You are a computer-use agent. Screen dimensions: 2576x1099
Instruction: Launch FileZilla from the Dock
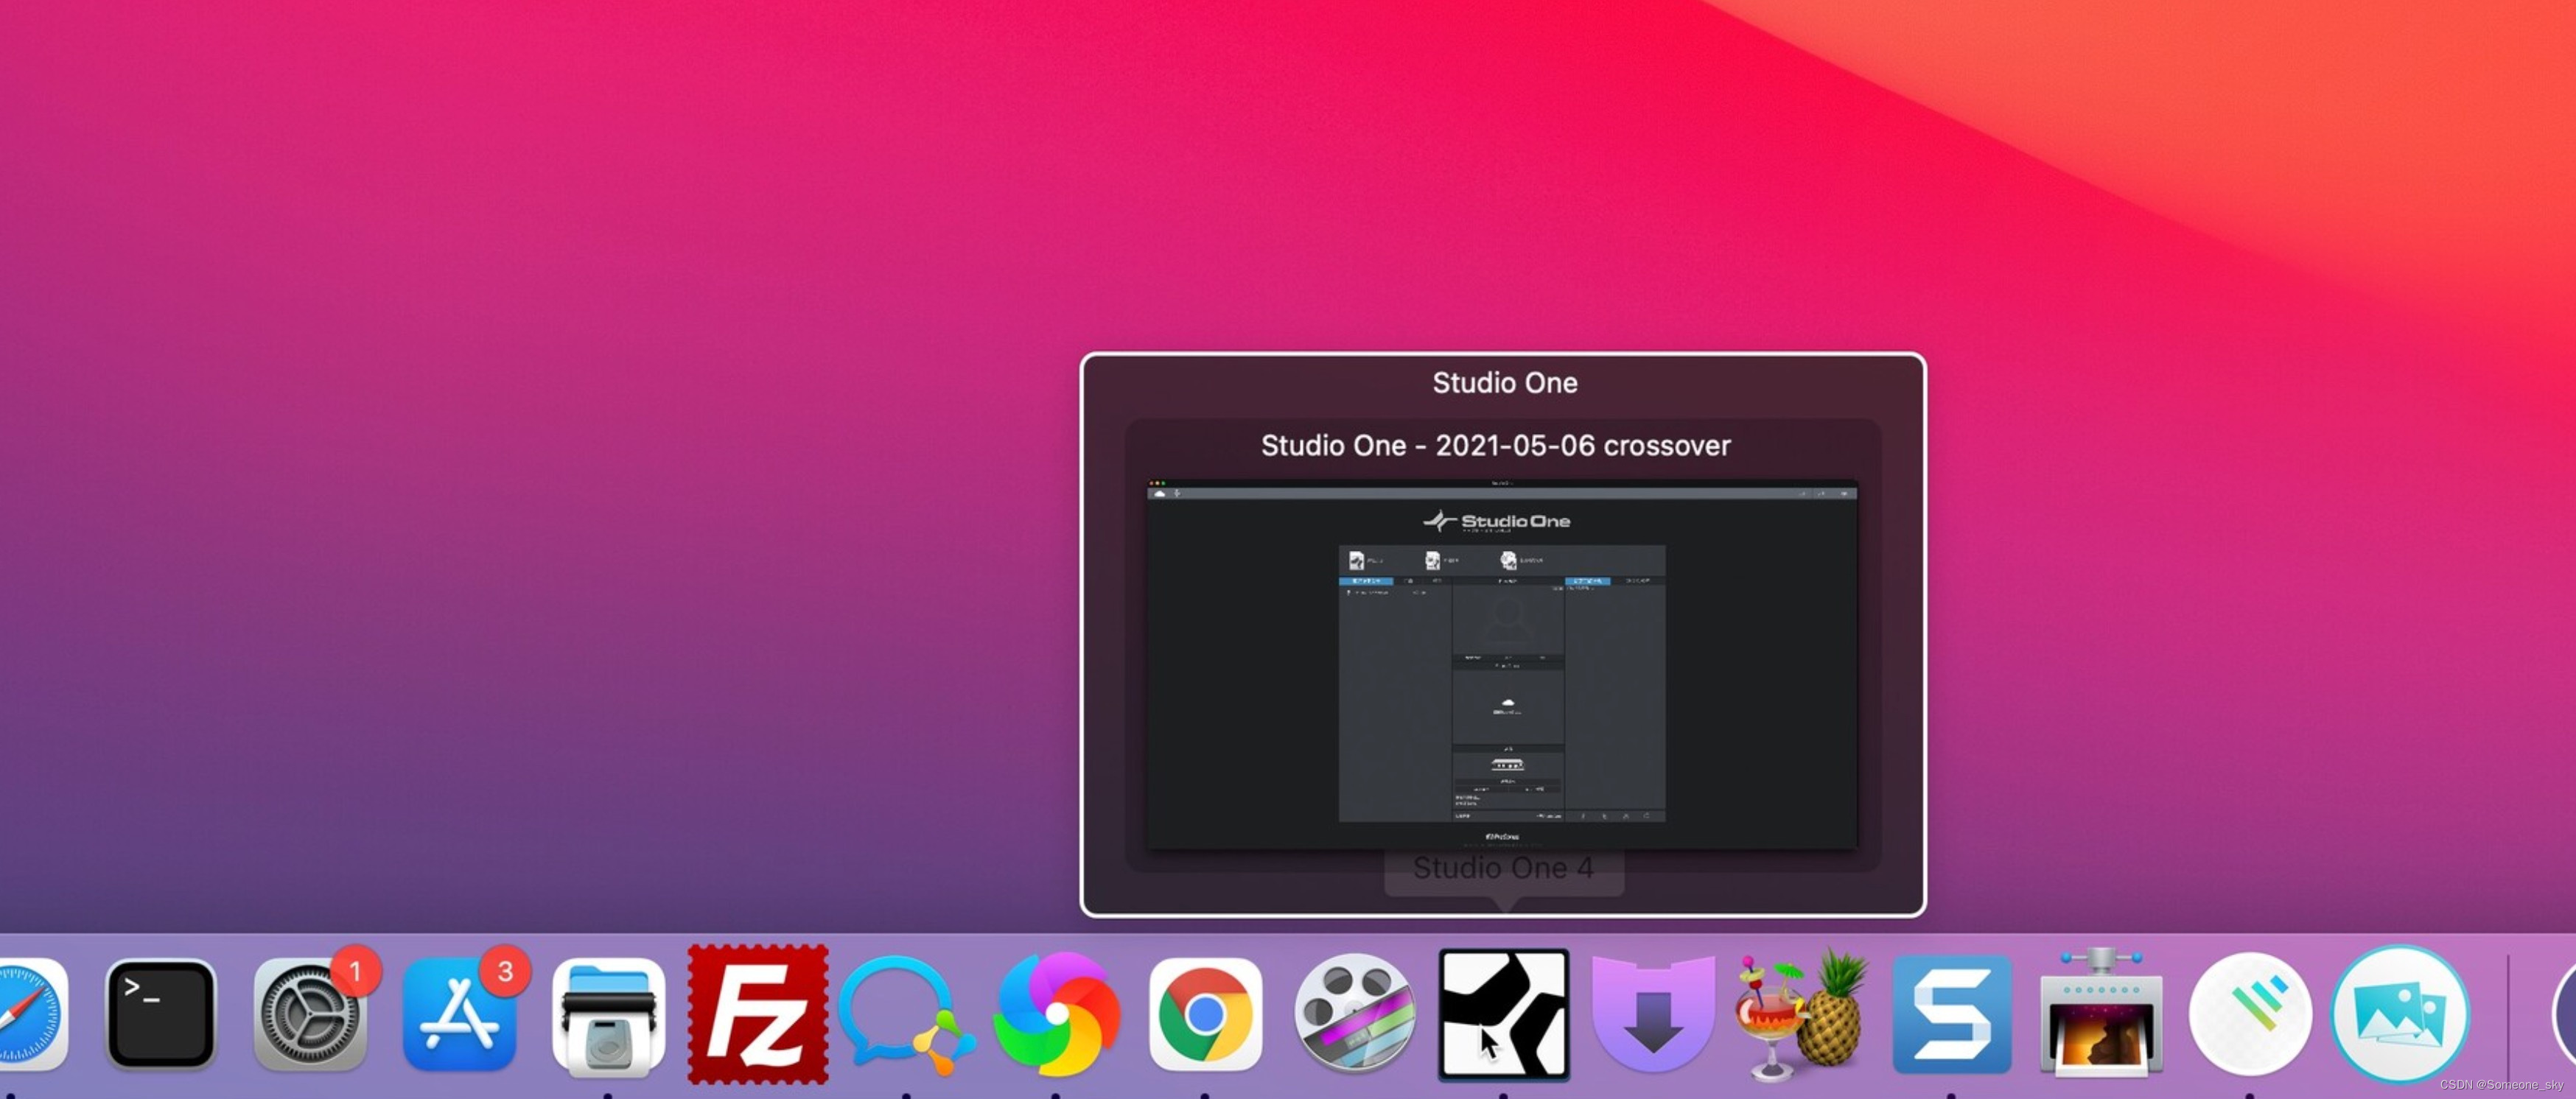coord(758,1014)
